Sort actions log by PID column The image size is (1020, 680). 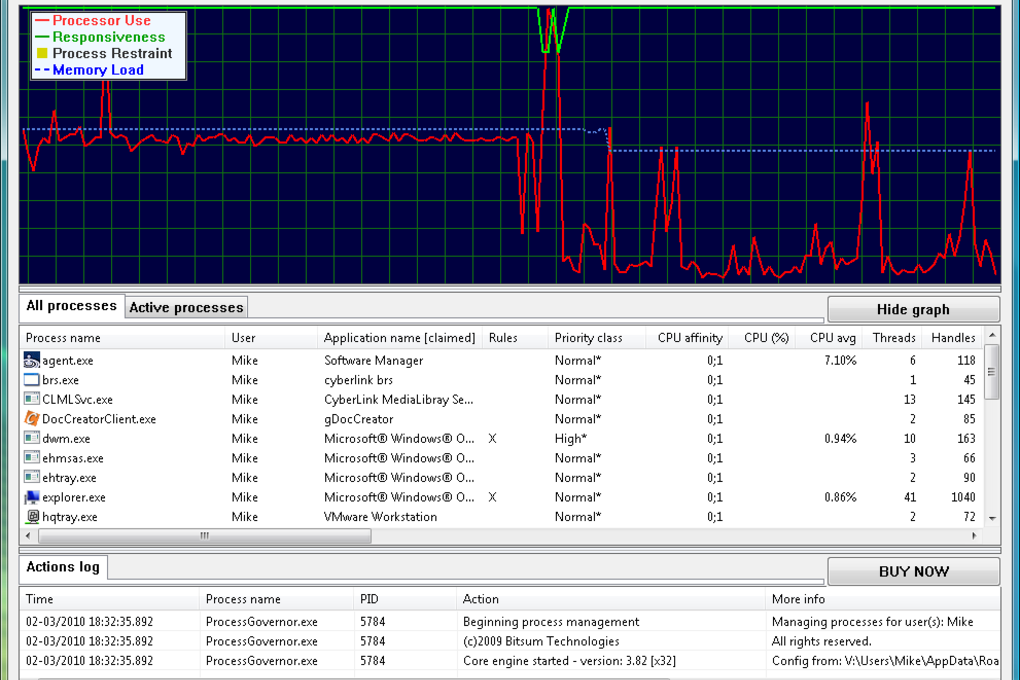[x=406, y=599]
